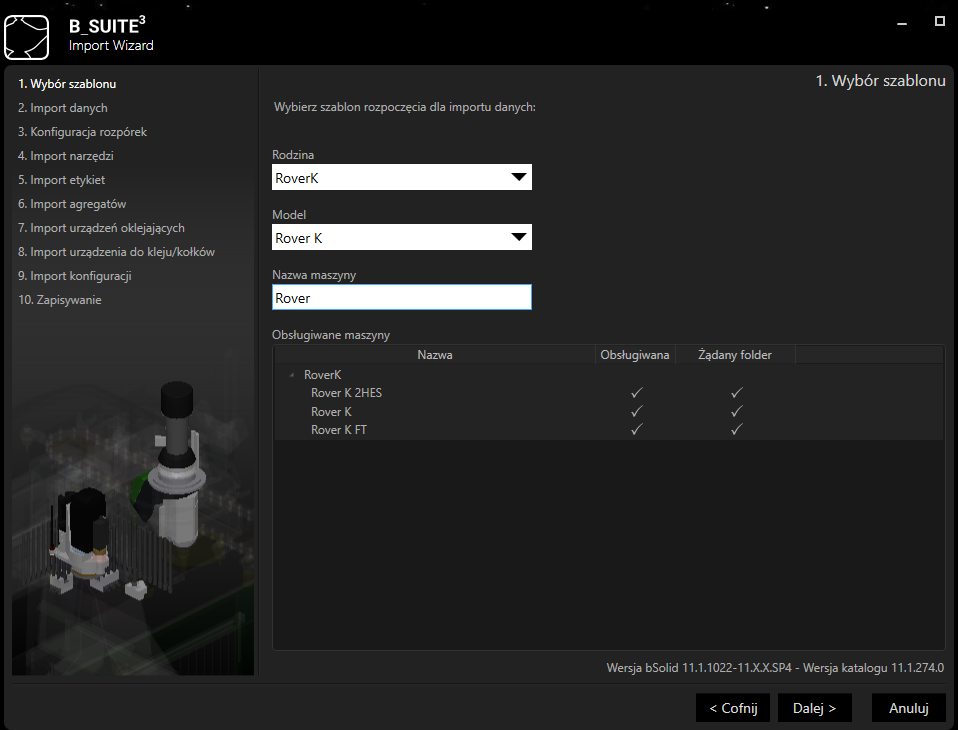This screenshot has height=730, width=958.
Task: Click the 'Wybierz szablon rozpoczęcia' instruction text
Action: tap(404, 107)
